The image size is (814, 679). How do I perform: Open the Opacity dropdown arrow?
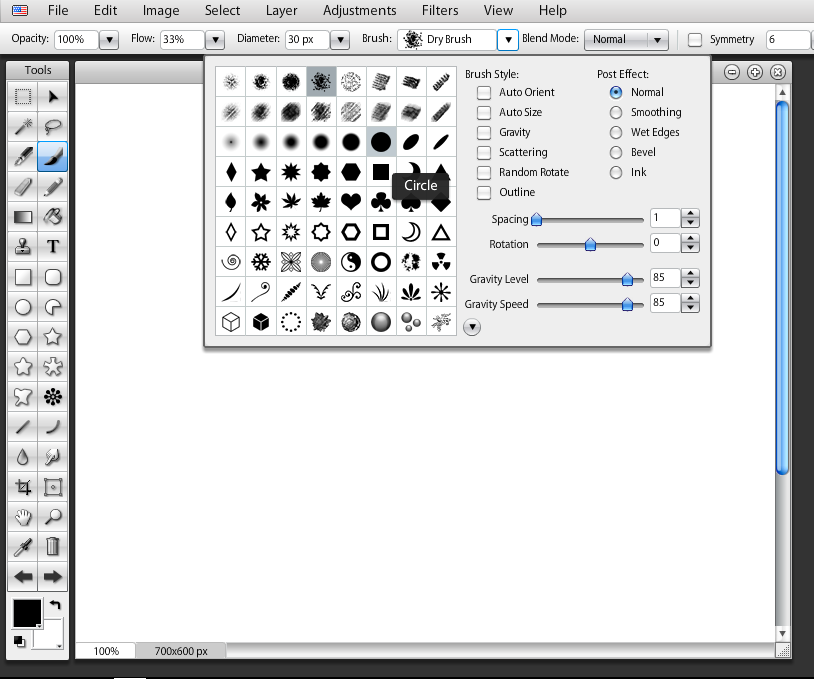tap(109, 39)
